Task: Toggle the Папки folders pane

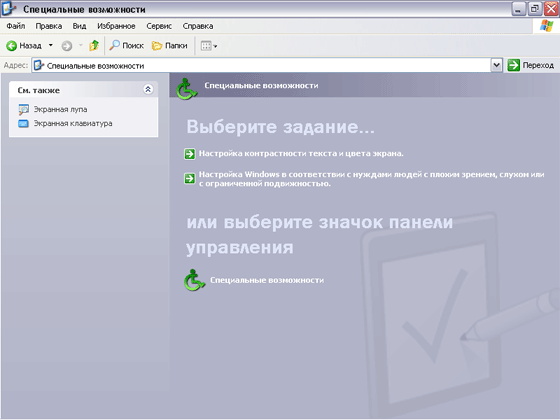Action: [170, 45]
